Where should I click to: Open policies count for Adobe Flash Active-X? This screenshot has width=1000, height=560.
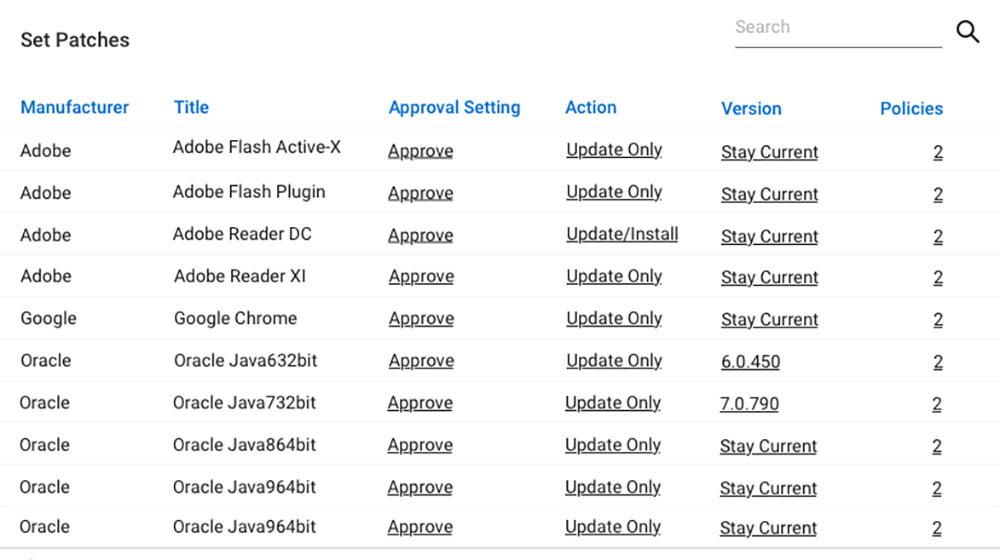(937, 153)
